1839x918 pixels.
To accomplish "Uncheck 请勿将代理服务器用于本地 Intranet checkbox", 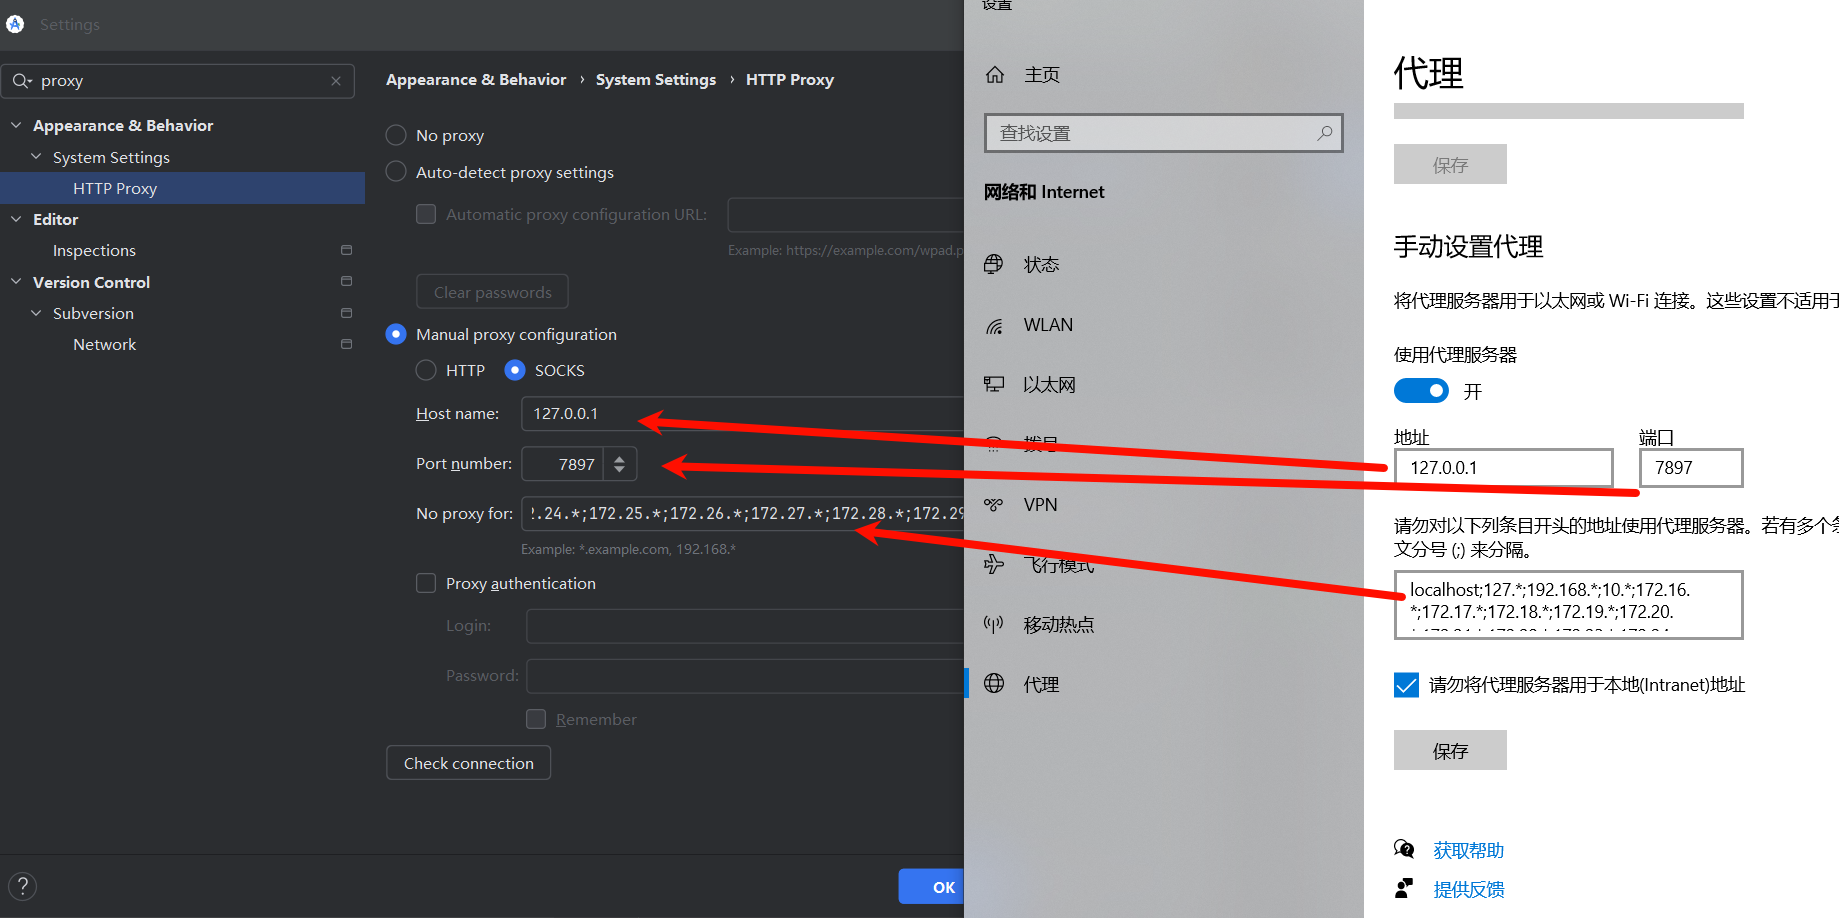I will (1406, 685).
